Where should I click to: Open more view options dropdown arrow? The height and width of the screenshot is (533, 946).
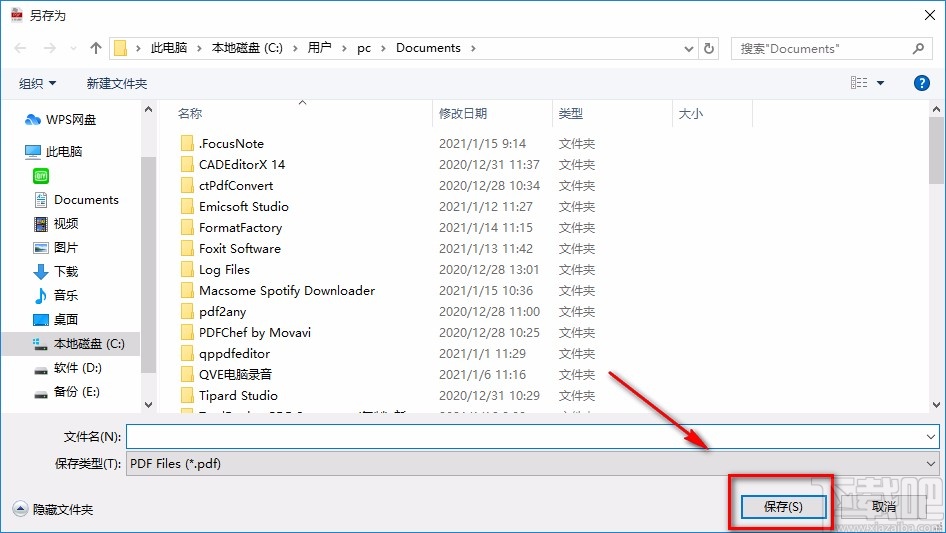pos(880,83)
